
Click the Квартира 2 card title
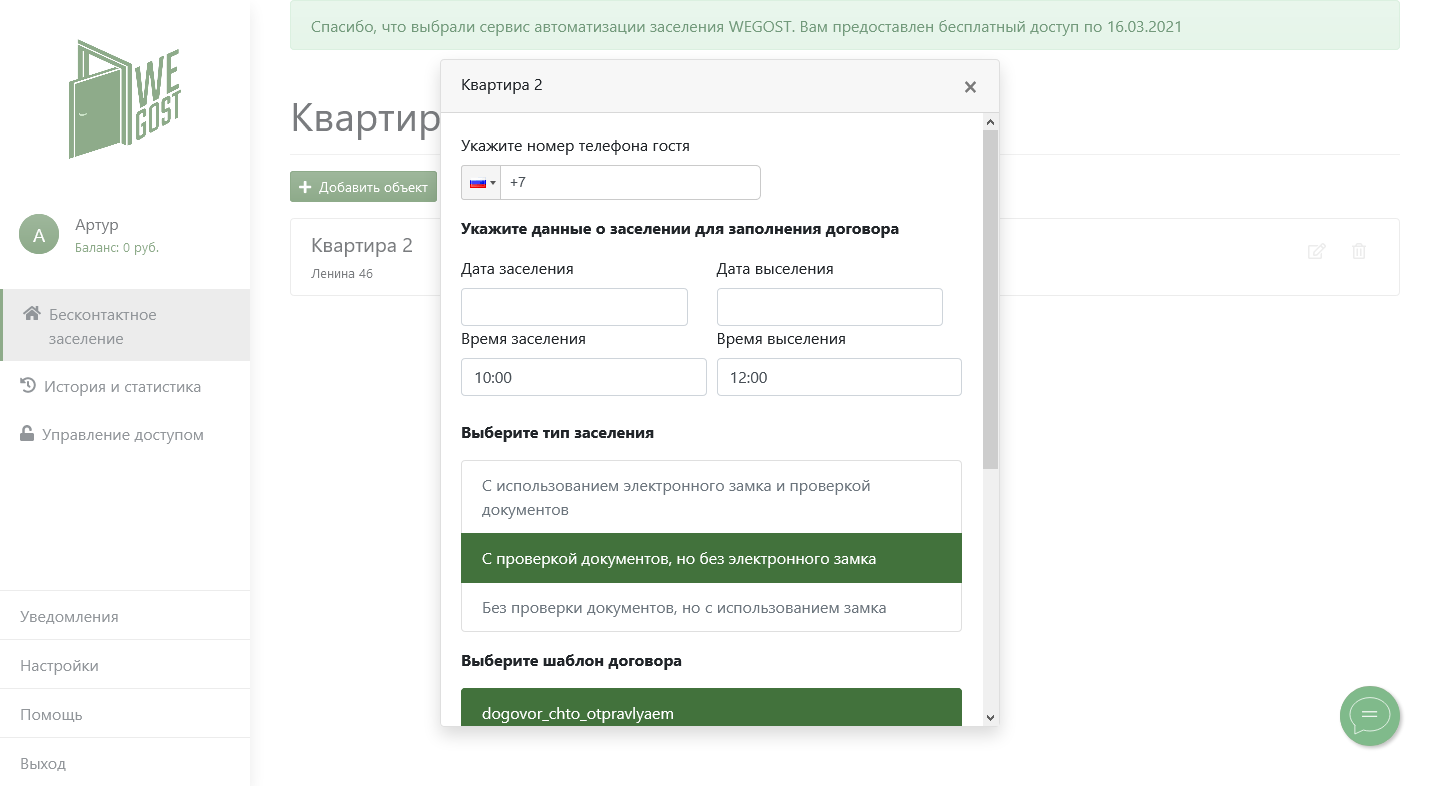tap(362, 245)
